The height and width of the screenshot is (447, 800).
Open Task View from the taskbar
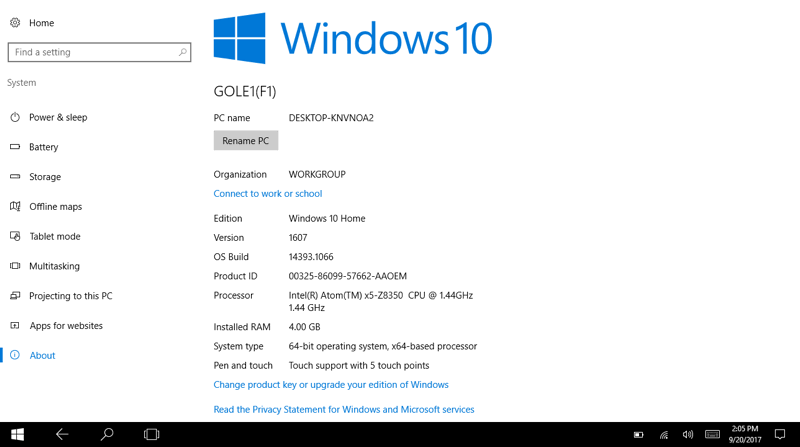(x=152, y=435)
